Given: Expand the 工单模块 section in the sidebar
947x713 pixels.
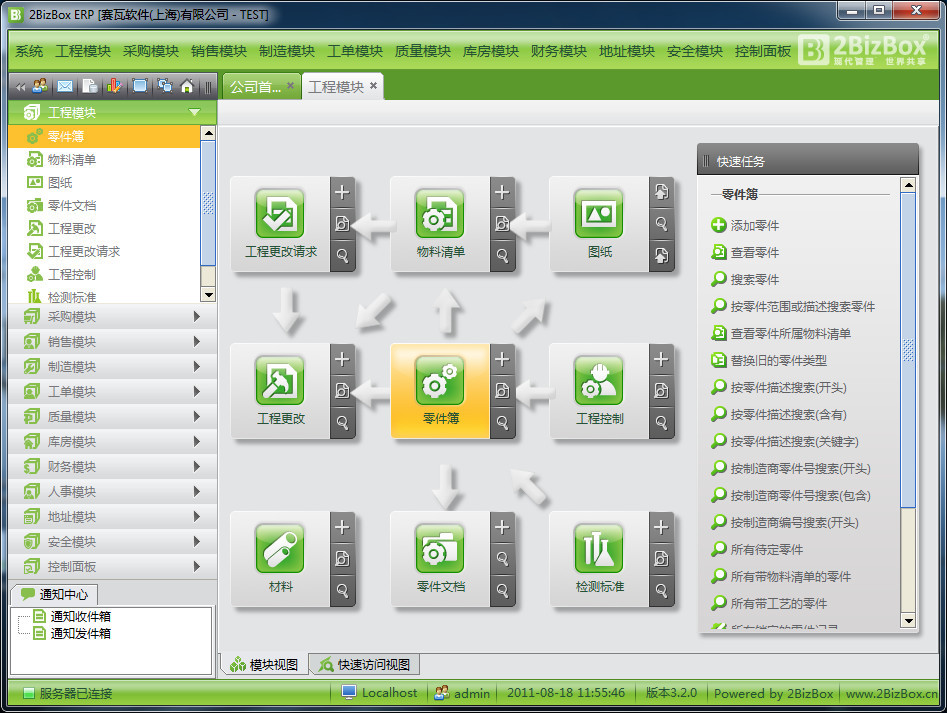Looking at the screenshot, I should pyautogui.click(x=113, y=392).
